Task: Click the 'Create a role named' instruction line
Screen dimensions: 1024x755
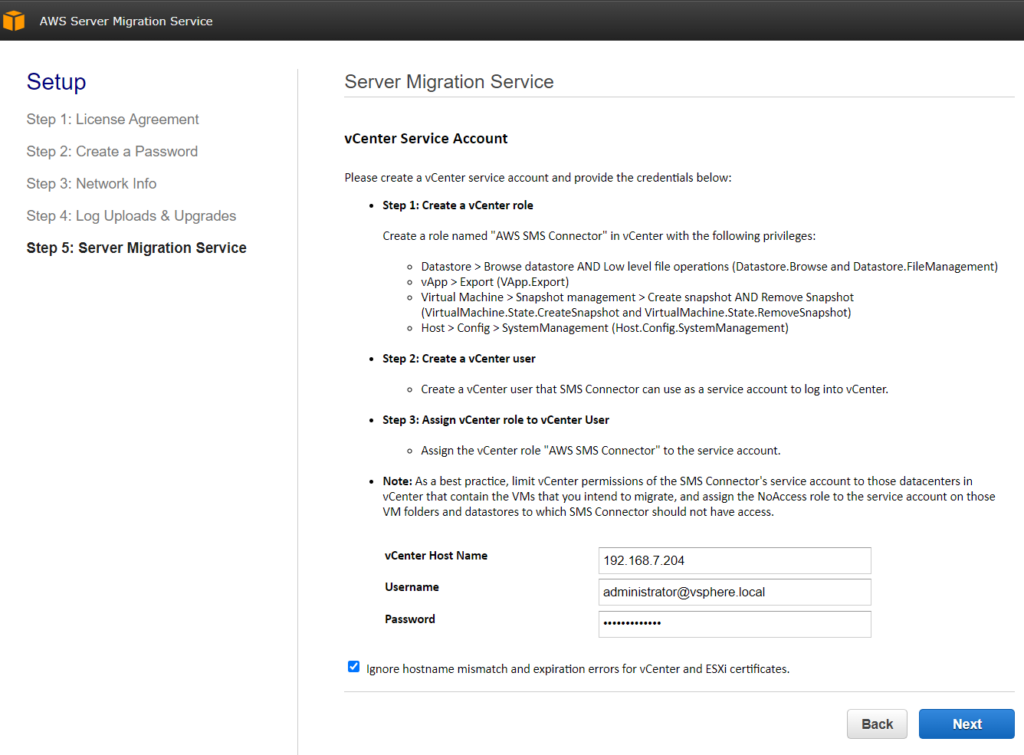Action: click(599, 236)
